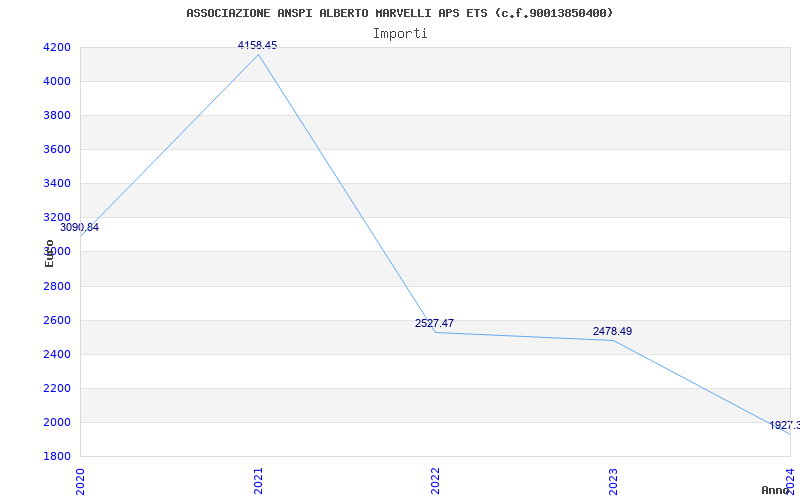Image resolution: width=800 pixels, height=500 pixels.
Task: Click the 4000 y-axis value
Action: [57, 82]
